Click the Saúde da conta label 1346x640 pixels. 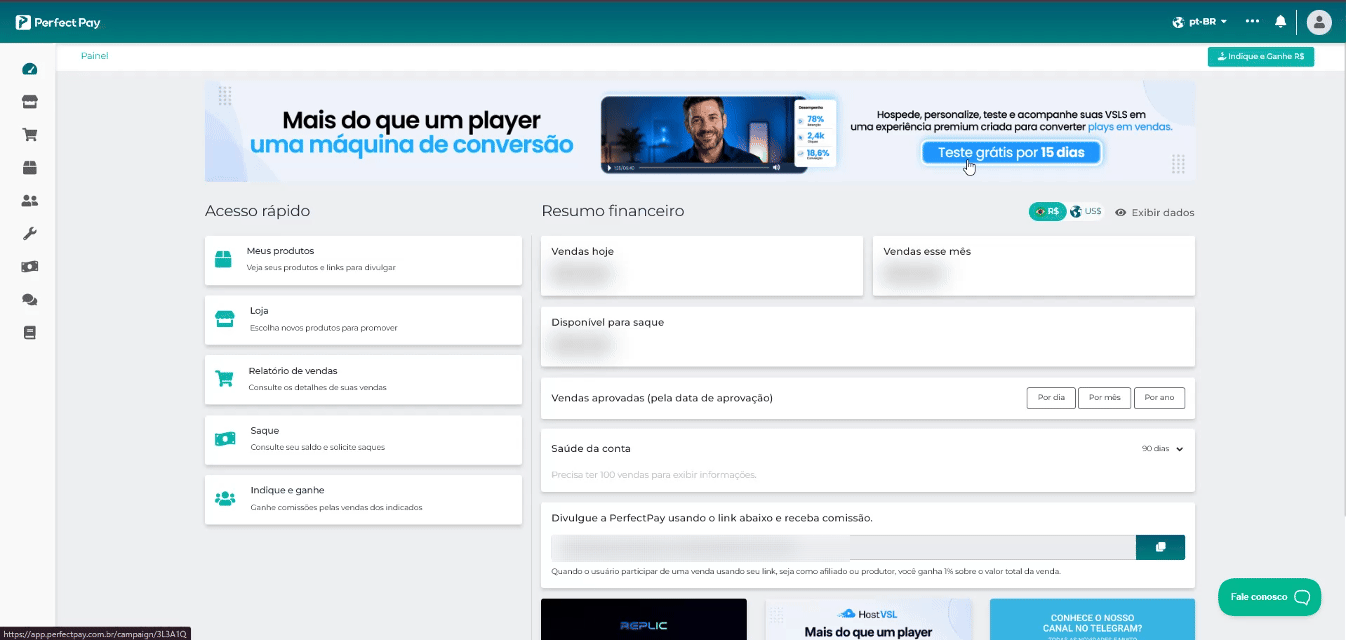click(x=591, y=449)
